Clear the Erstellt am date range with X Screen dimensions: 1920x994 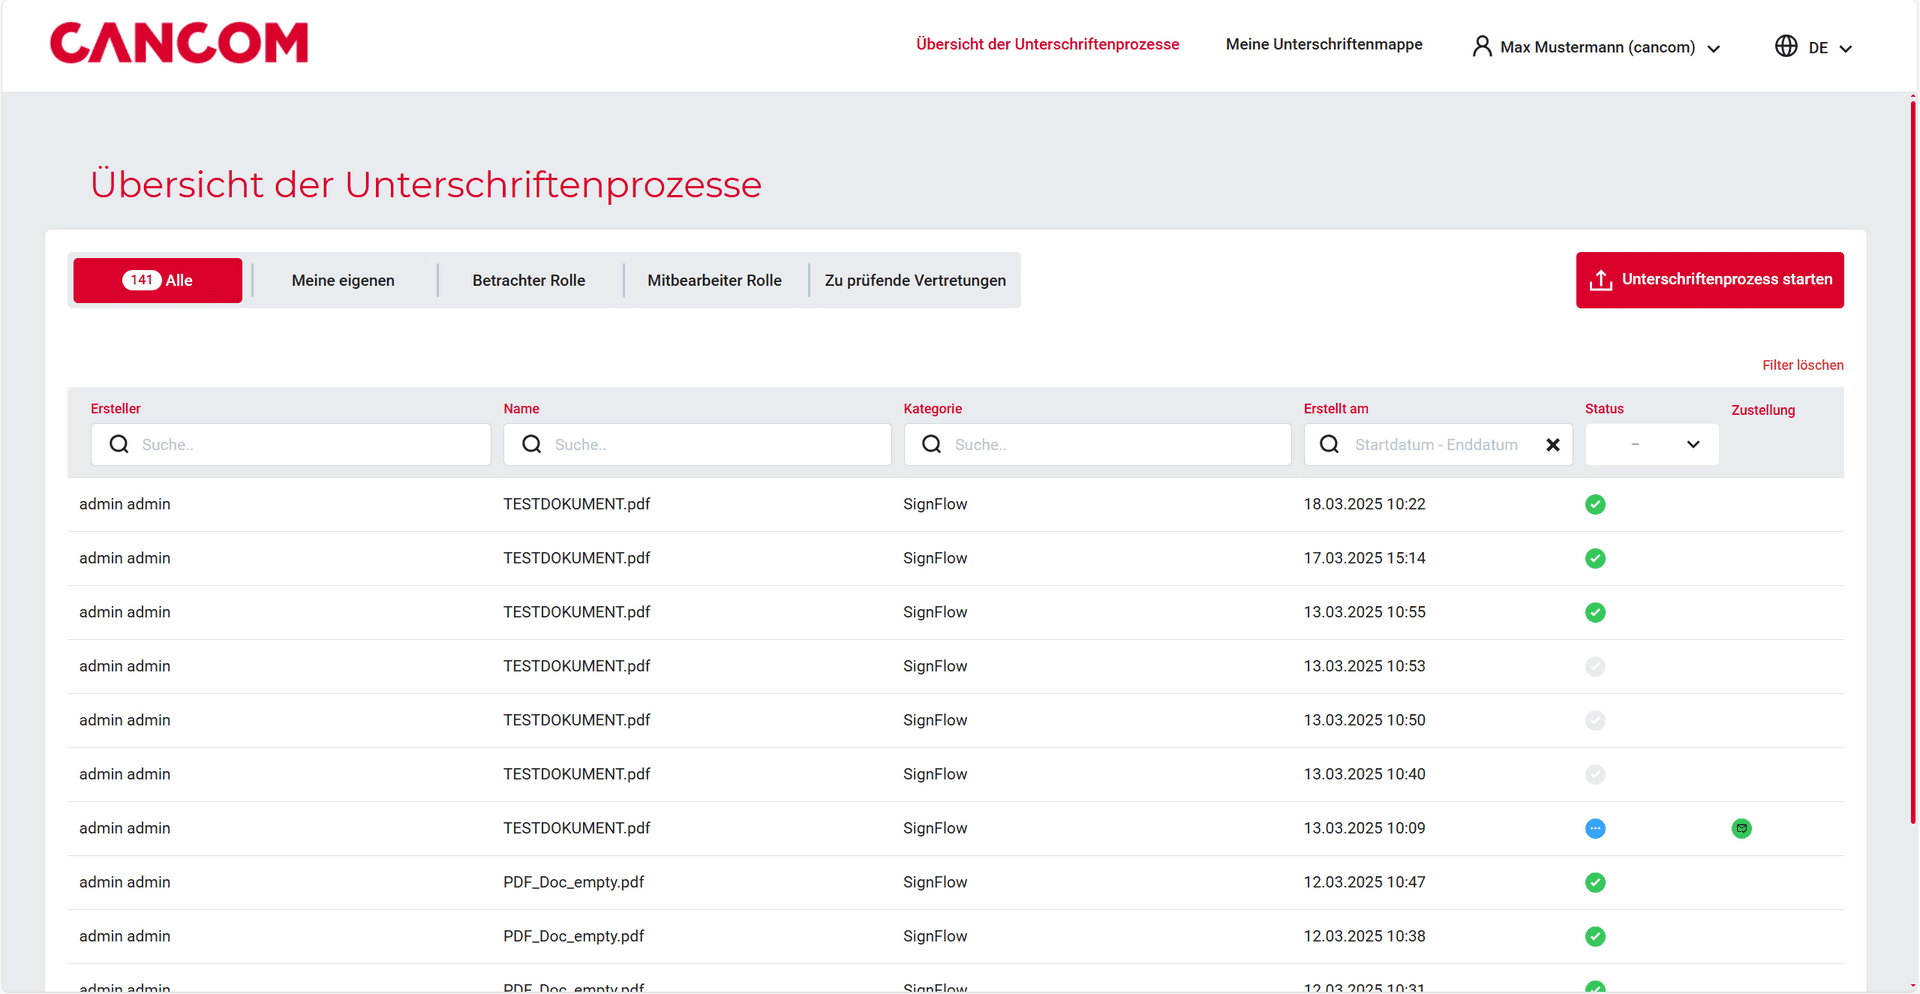(x=1552, y=445)
